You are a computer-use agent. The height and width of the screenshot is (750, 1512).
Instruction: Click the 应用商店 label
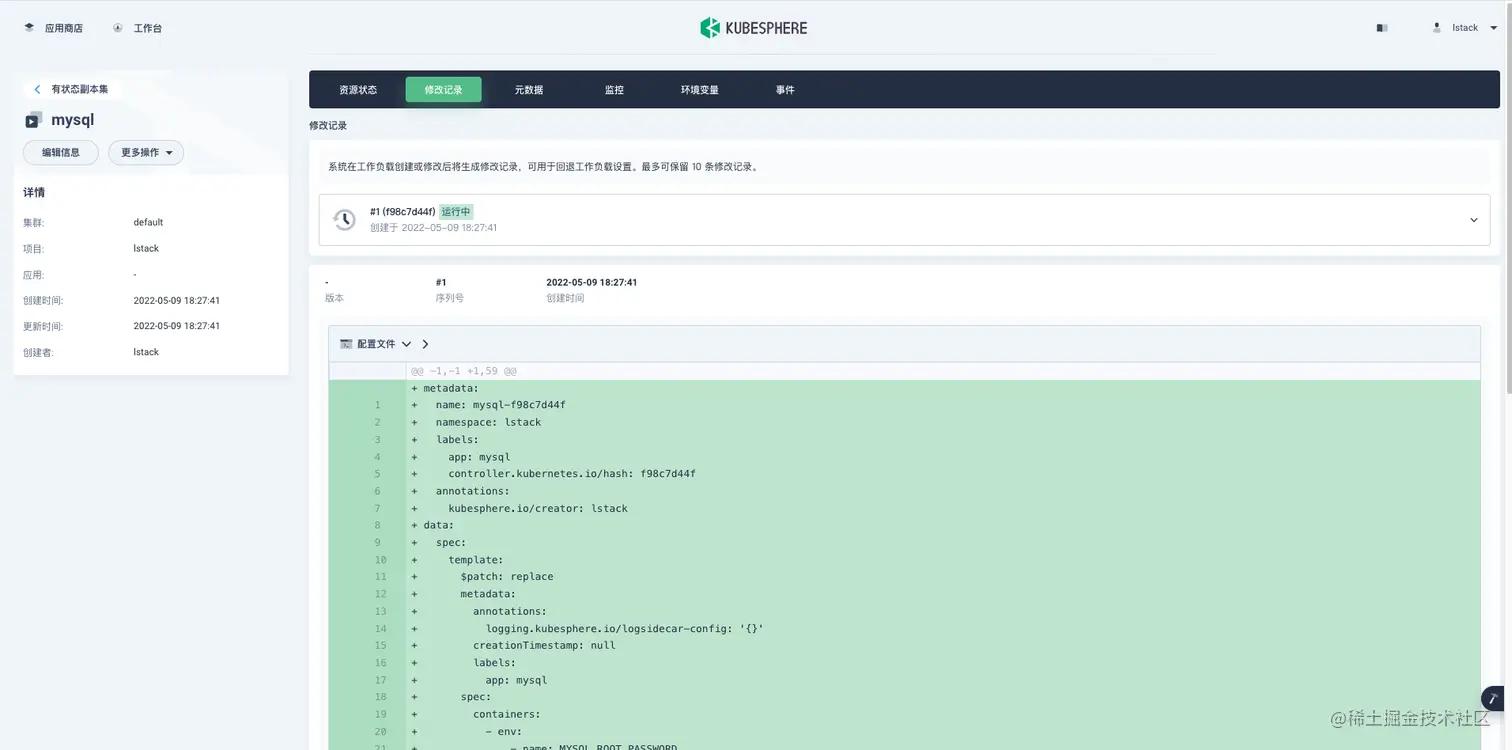(x=64, y=28)
